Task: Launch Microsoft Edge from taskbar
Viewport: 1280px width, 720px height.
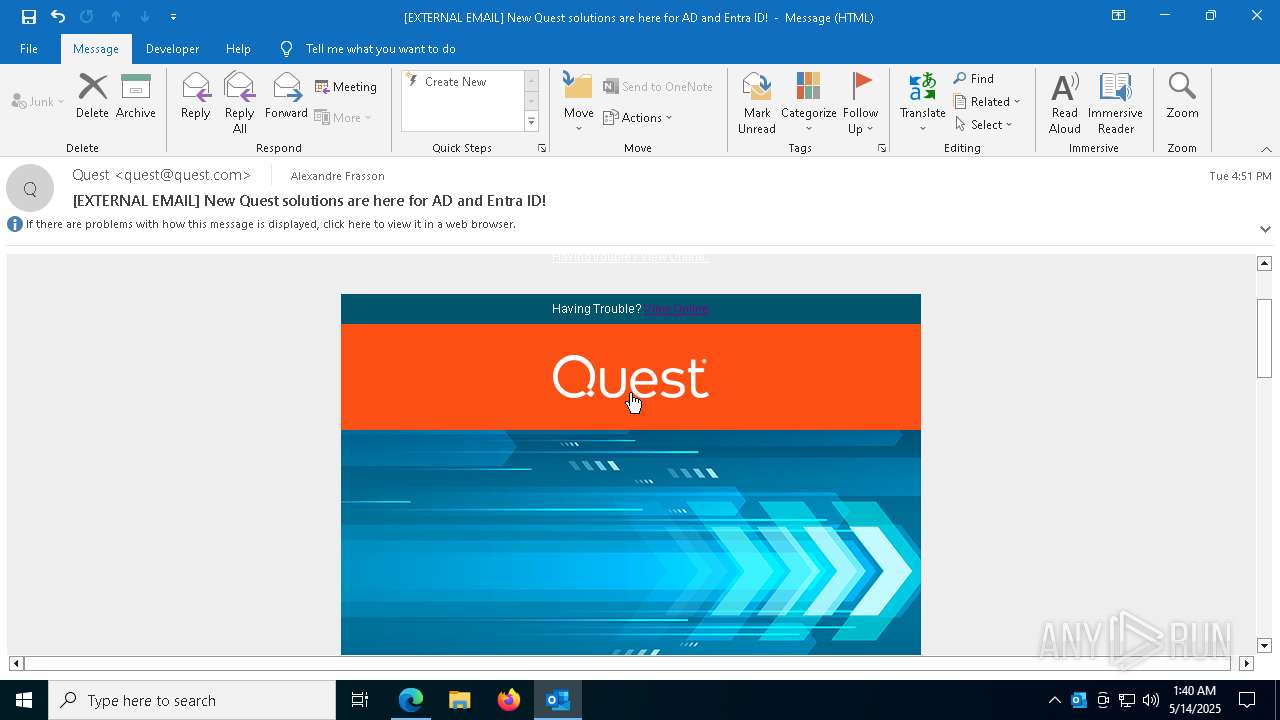Action: (411, 700)
